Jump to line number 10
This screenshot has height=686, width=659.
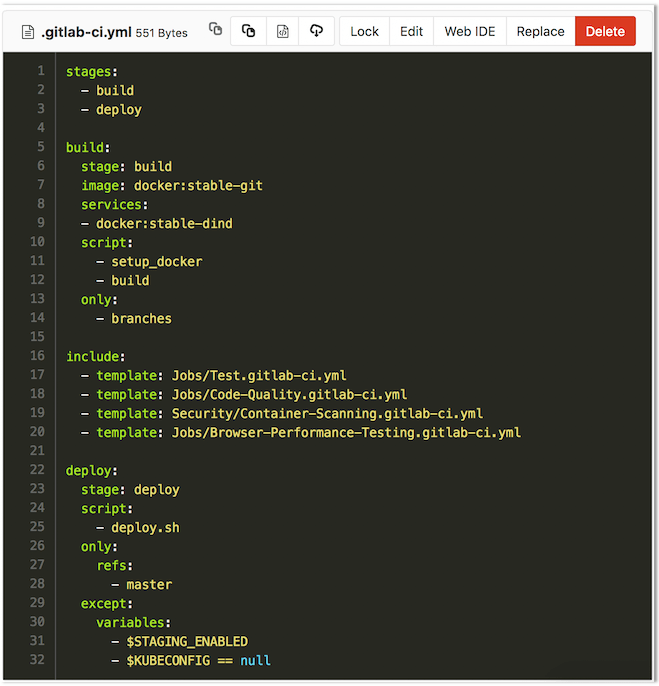pyautogui.click(x=37, y=241)
